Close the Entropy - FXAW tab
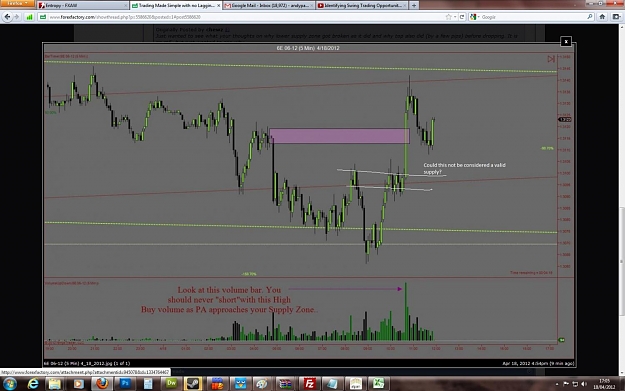The width and height of the screenshot is (625, 391). [126, 6]
